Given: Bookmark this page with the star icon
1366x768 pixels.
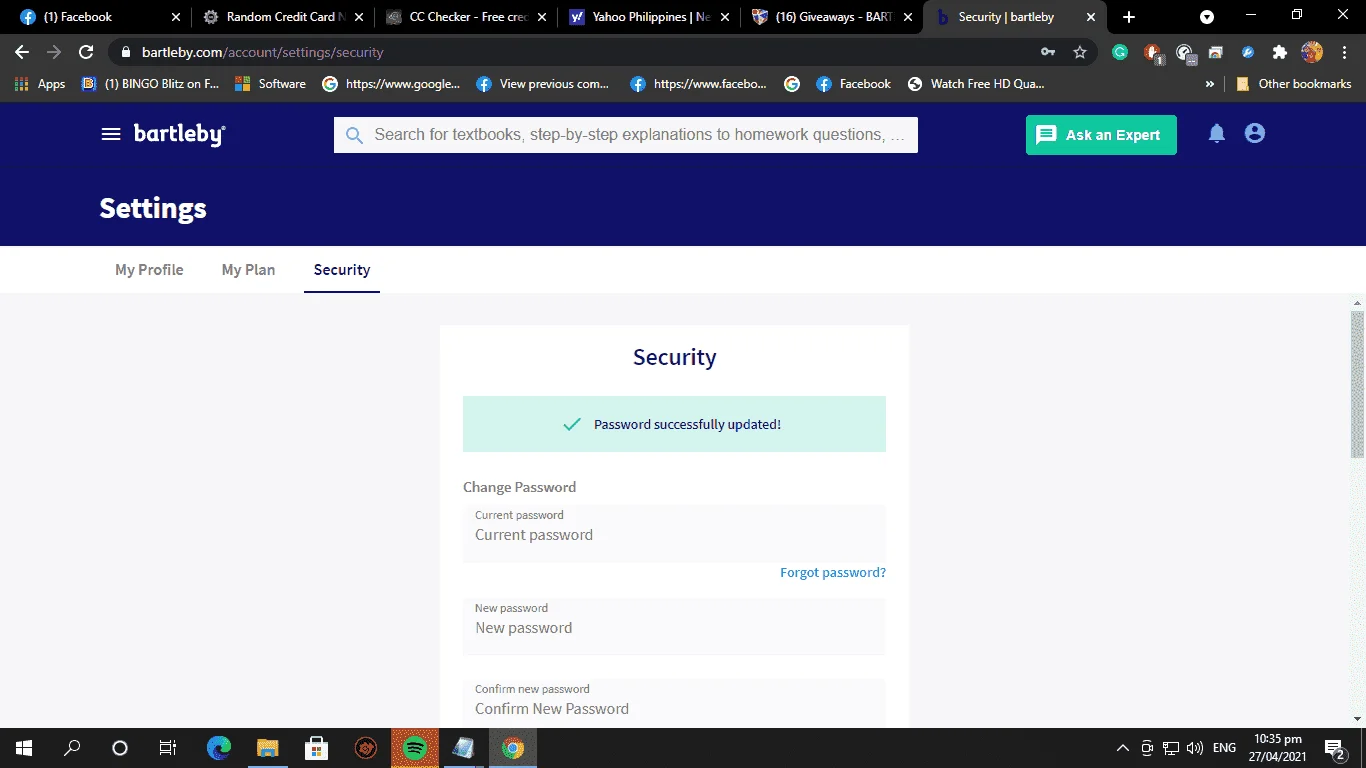Looking at the screenshot, I should (x=1080, y=52).
